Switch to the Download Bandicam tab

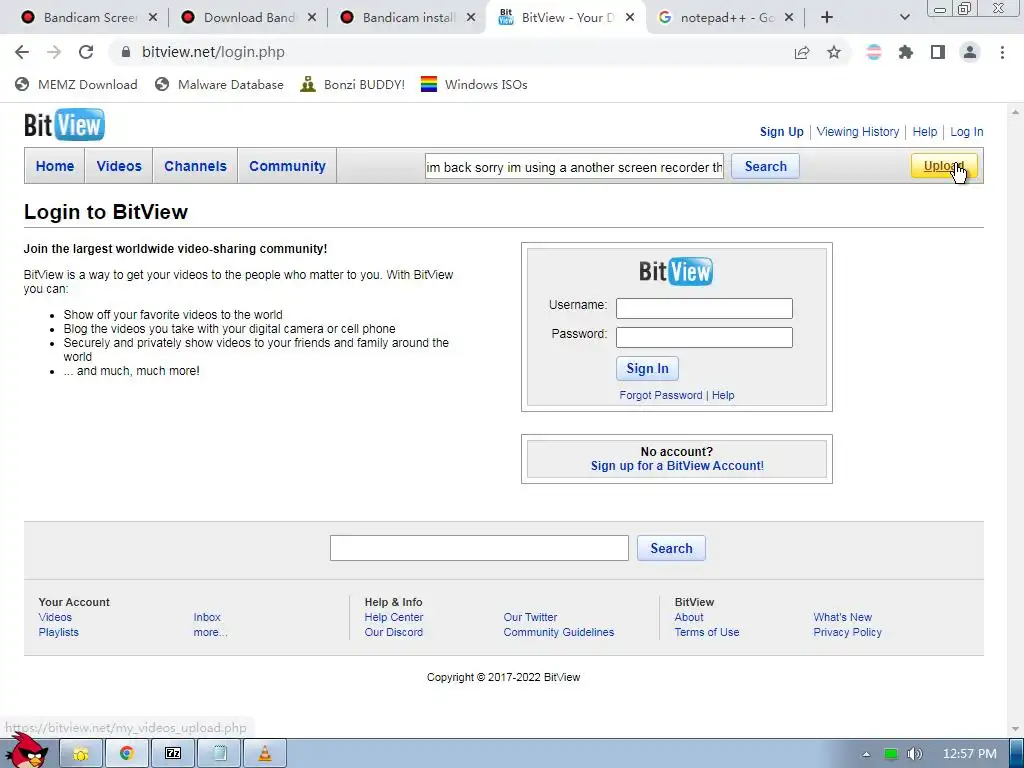(x=248, y=18)
